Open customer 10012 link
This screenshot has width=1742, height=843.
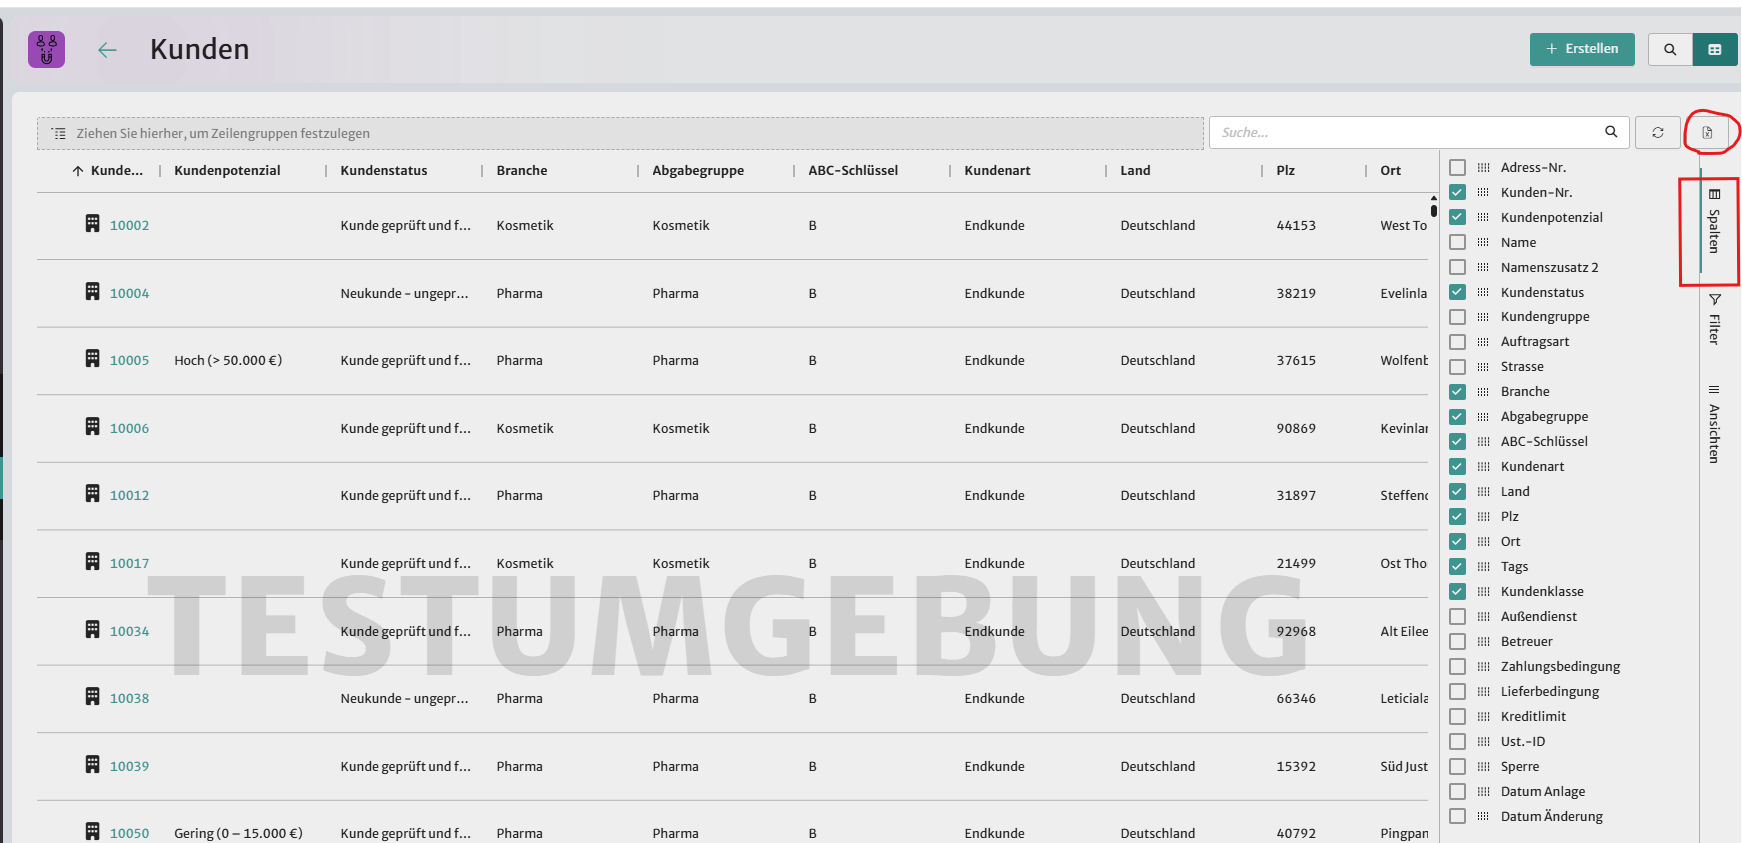pos(129,496)
